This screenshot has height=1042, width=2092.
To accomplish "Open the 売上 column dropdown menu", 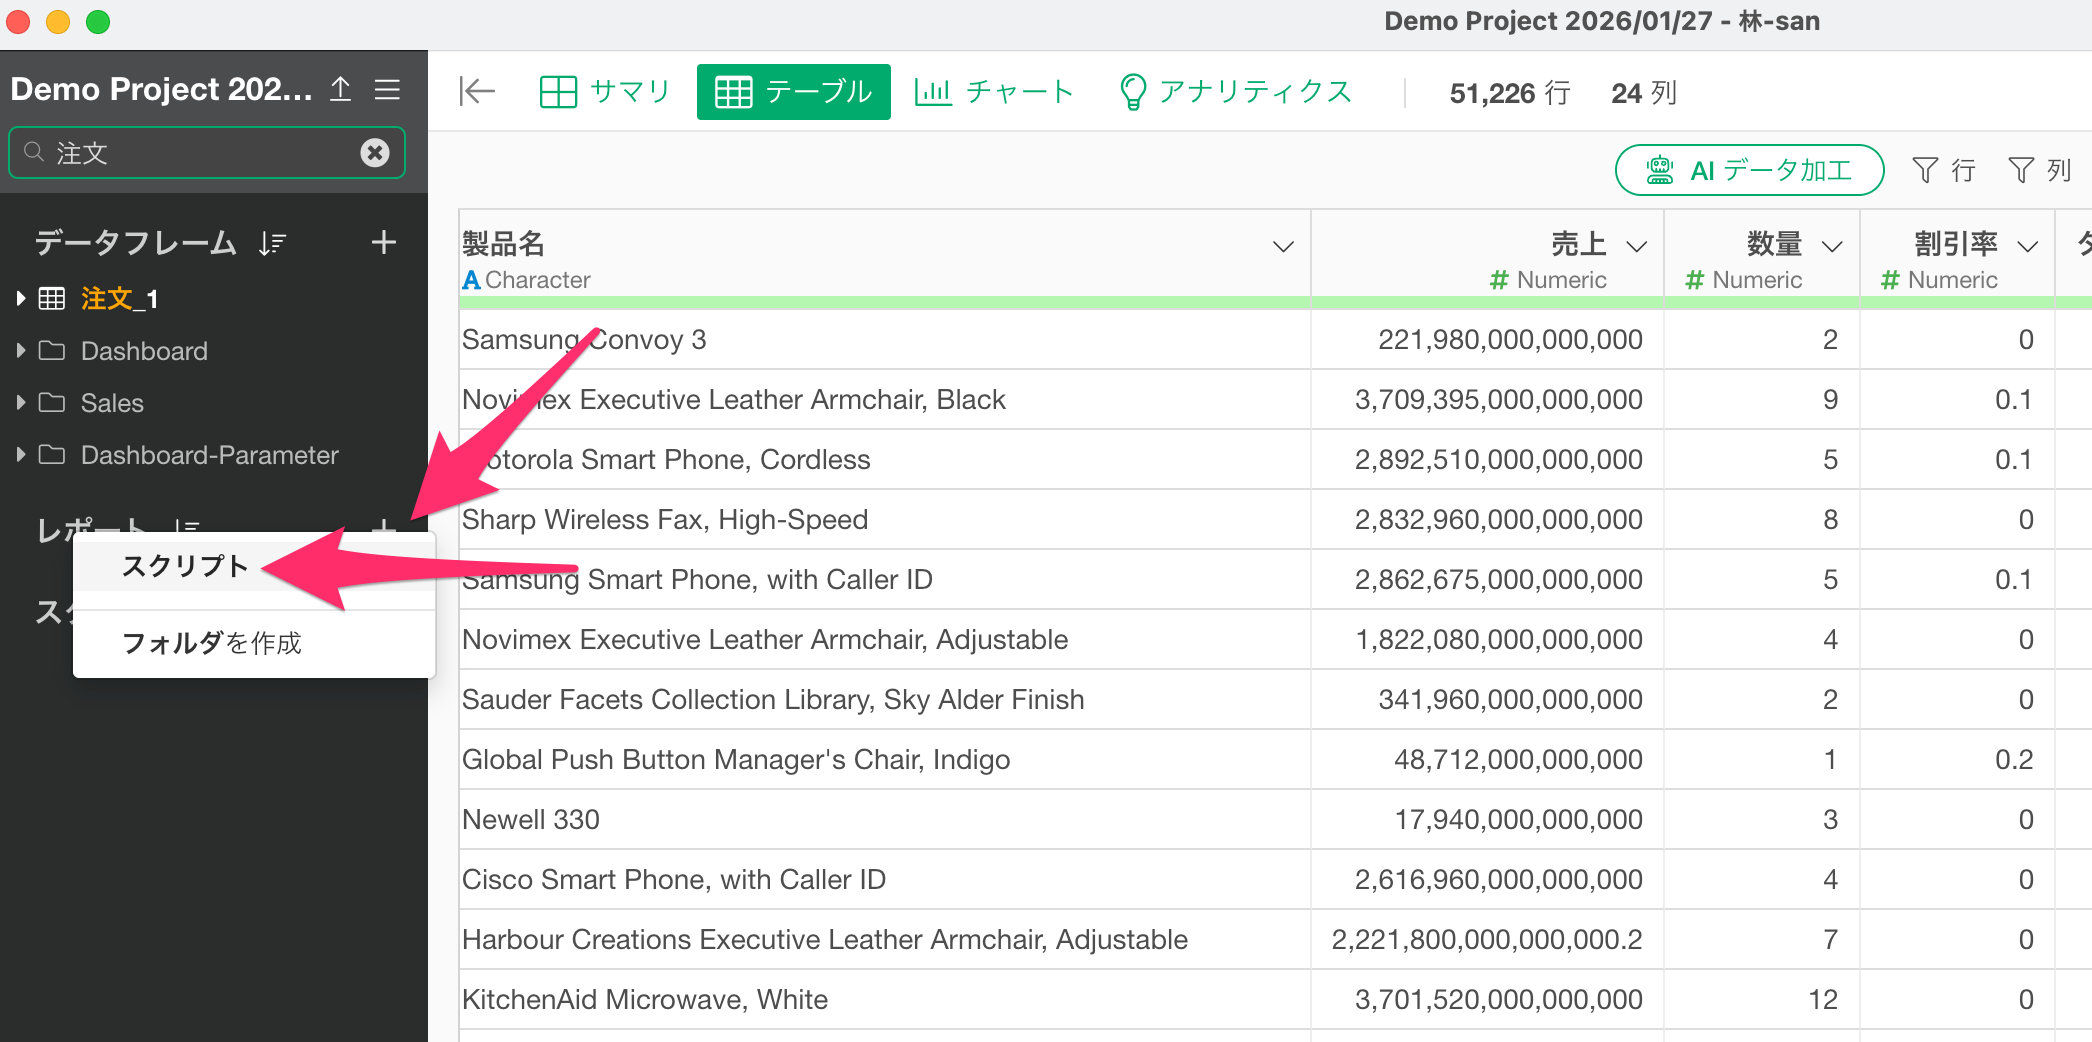I will coord(1636,246).
